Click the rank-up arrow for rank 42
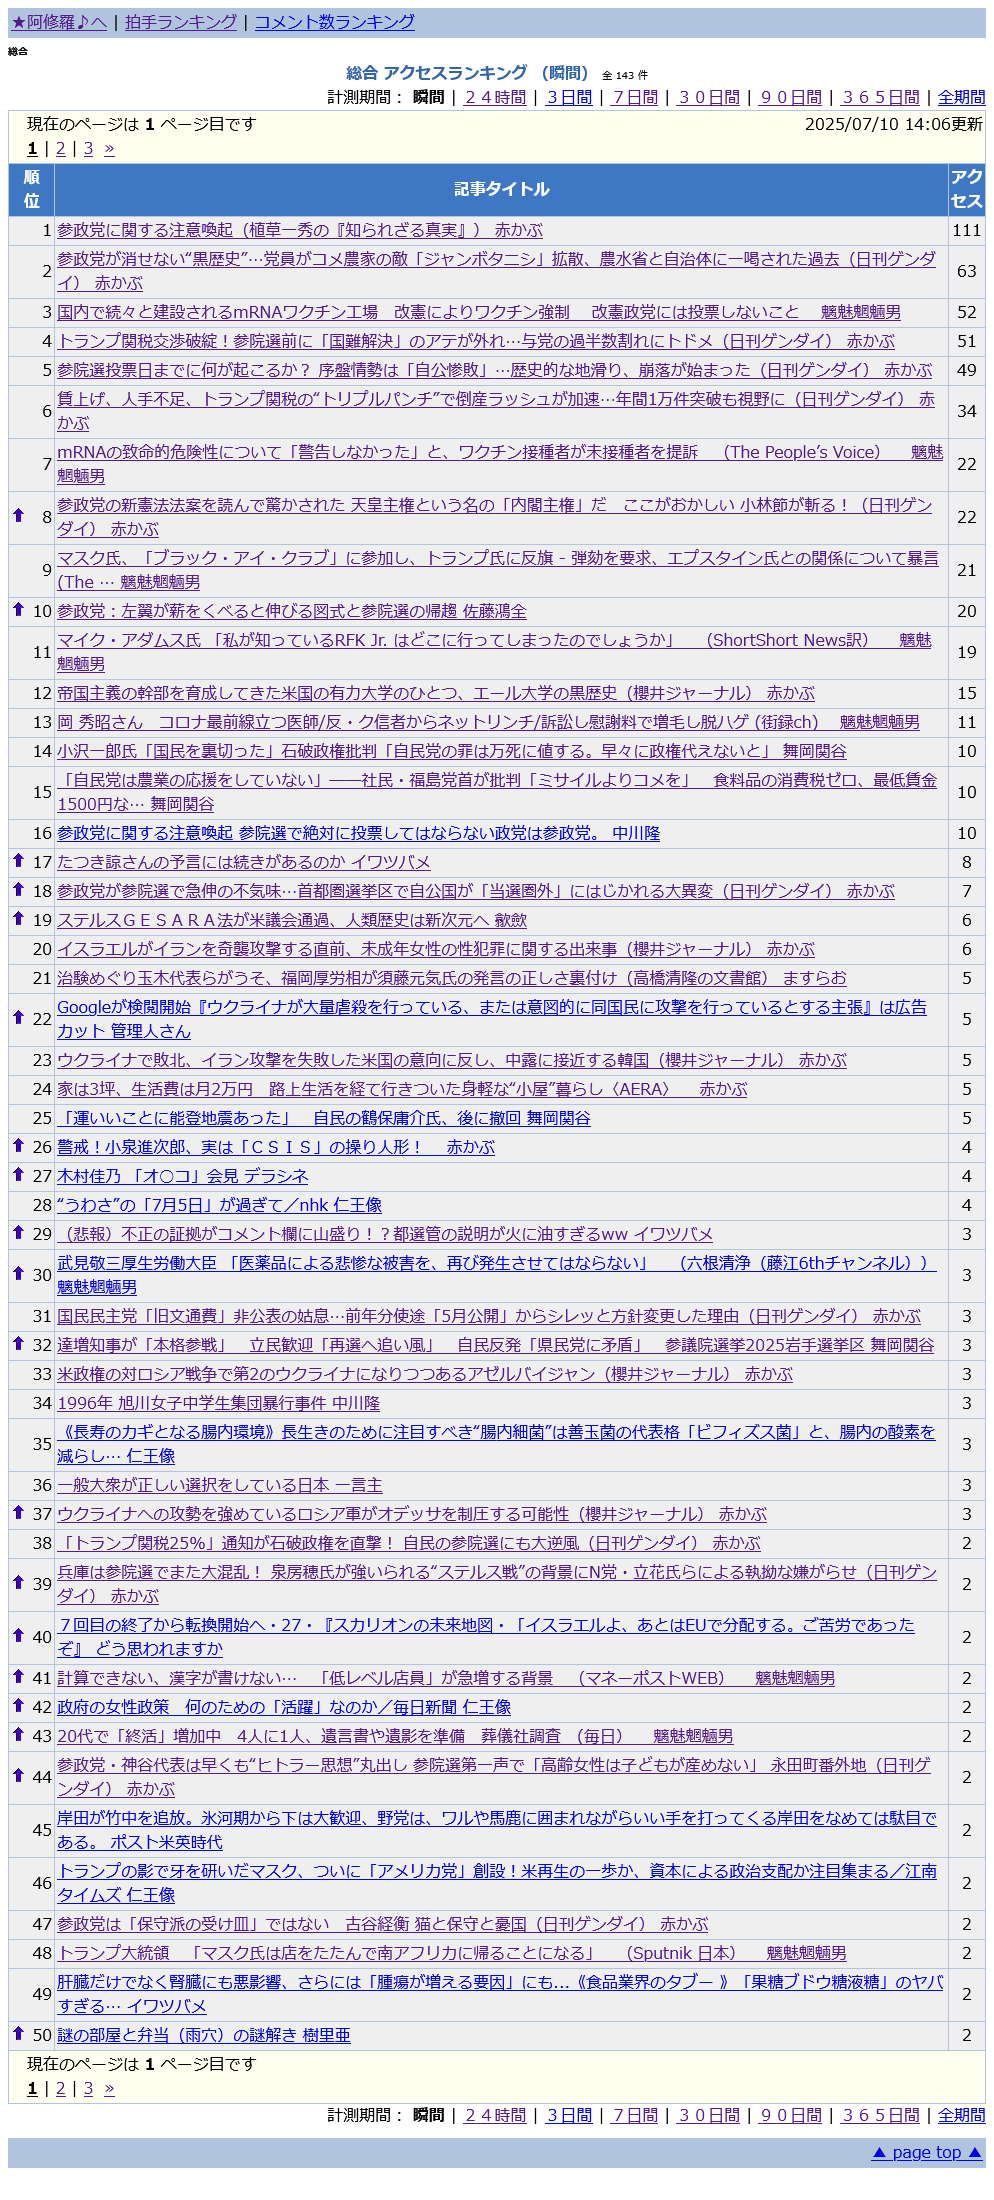Image resolution: width=994 pixels, height=2200 pixels. coord(18,1705)
